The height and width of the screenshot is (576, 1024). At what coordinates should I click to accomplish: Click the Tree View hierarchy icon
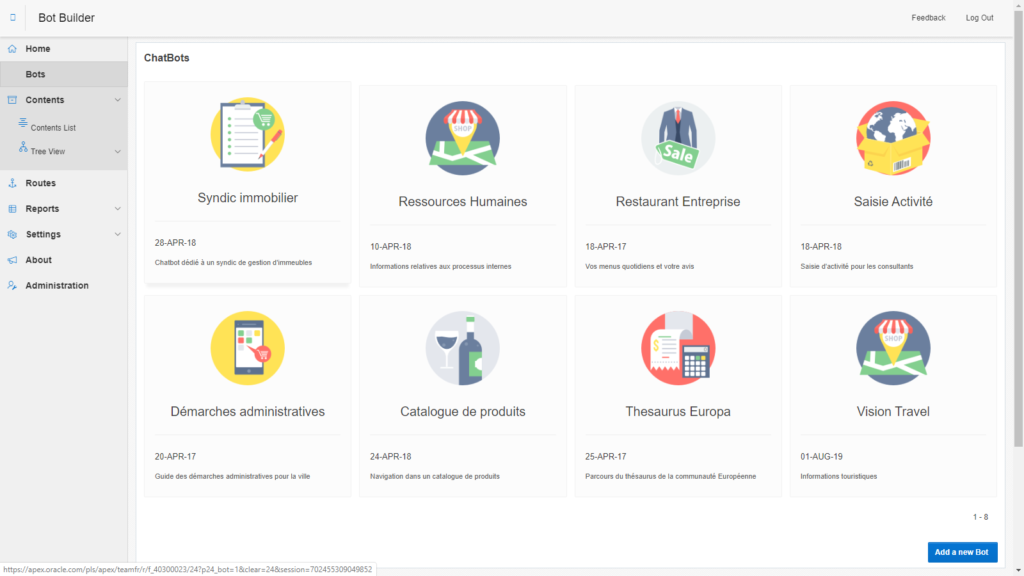click(23, 147)
